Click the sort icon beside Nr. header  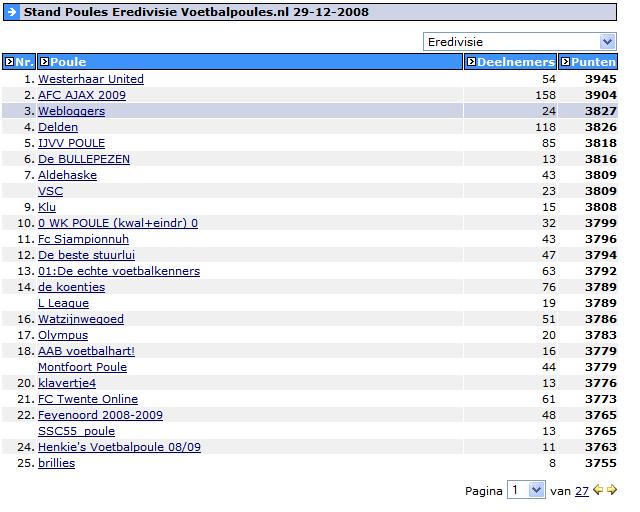coord(9,62)
